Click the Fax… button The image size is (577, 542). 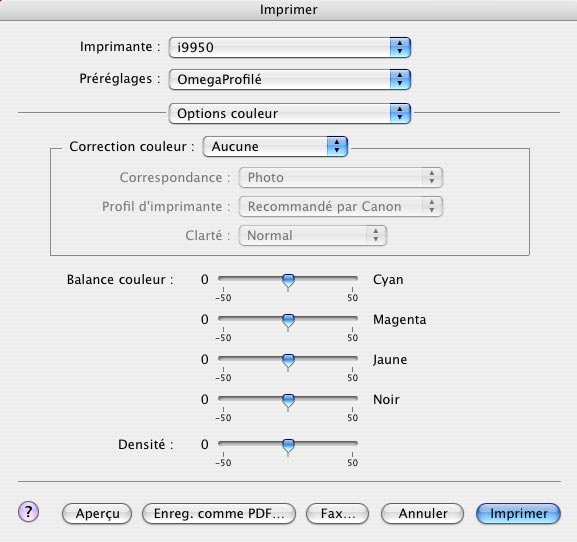pos(337,514)
